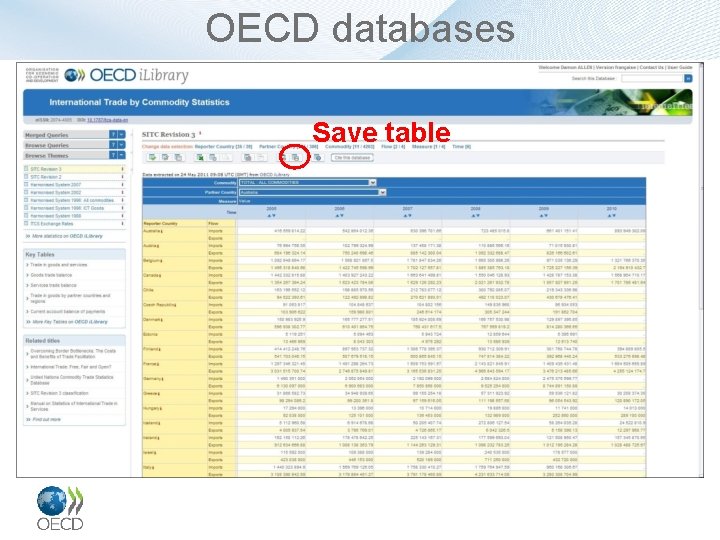Screen dimensions: 720x540
Task: Open the Partner Country dropdown
Action: point(312,192)
